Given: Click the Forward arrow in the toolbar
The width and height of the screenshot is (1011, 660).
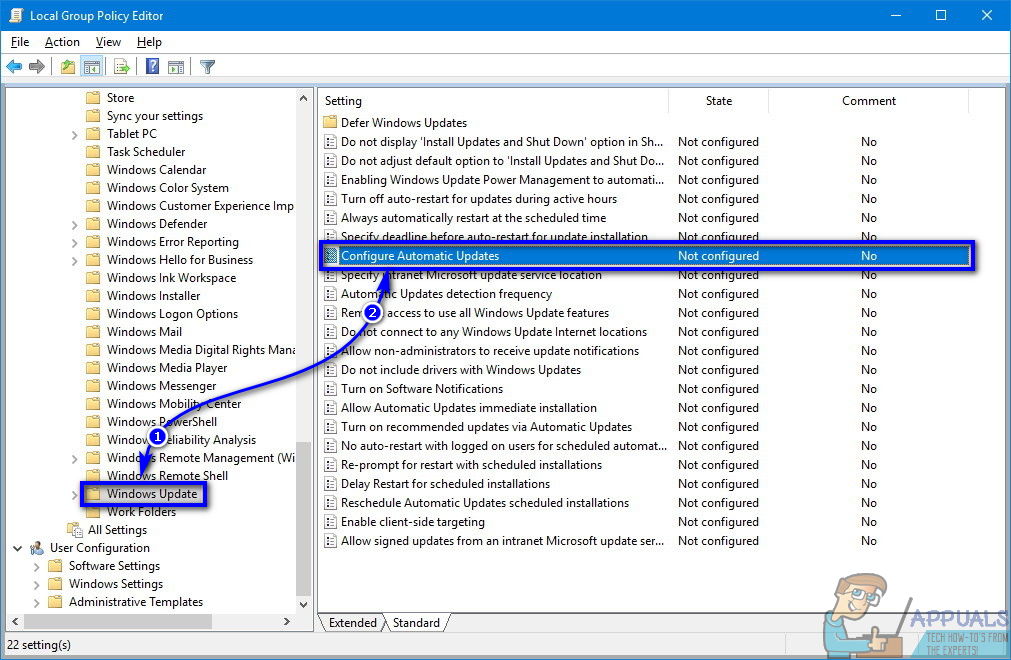Looking at the screenshot, I should pos(37,67).
